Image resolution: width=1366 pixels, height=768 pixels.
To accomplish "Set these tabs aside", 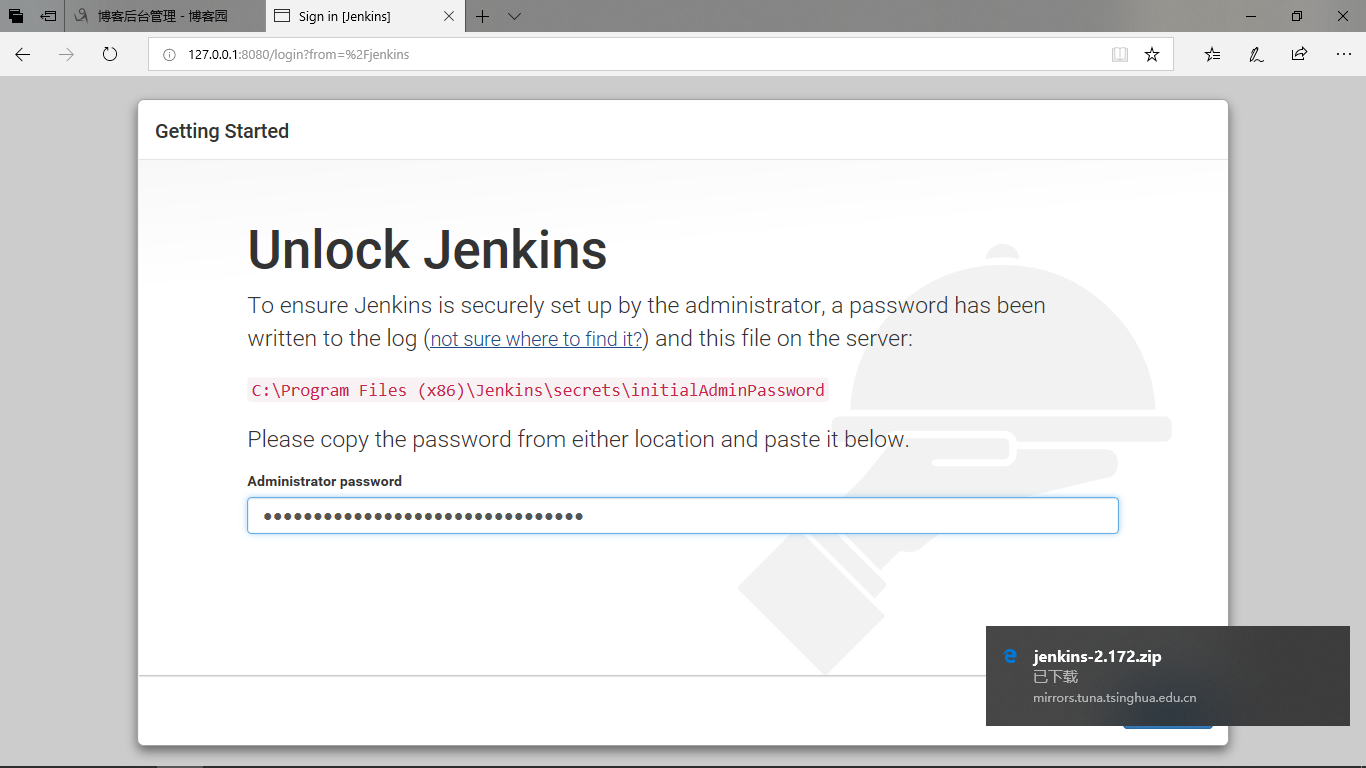I will pos(48,16).
